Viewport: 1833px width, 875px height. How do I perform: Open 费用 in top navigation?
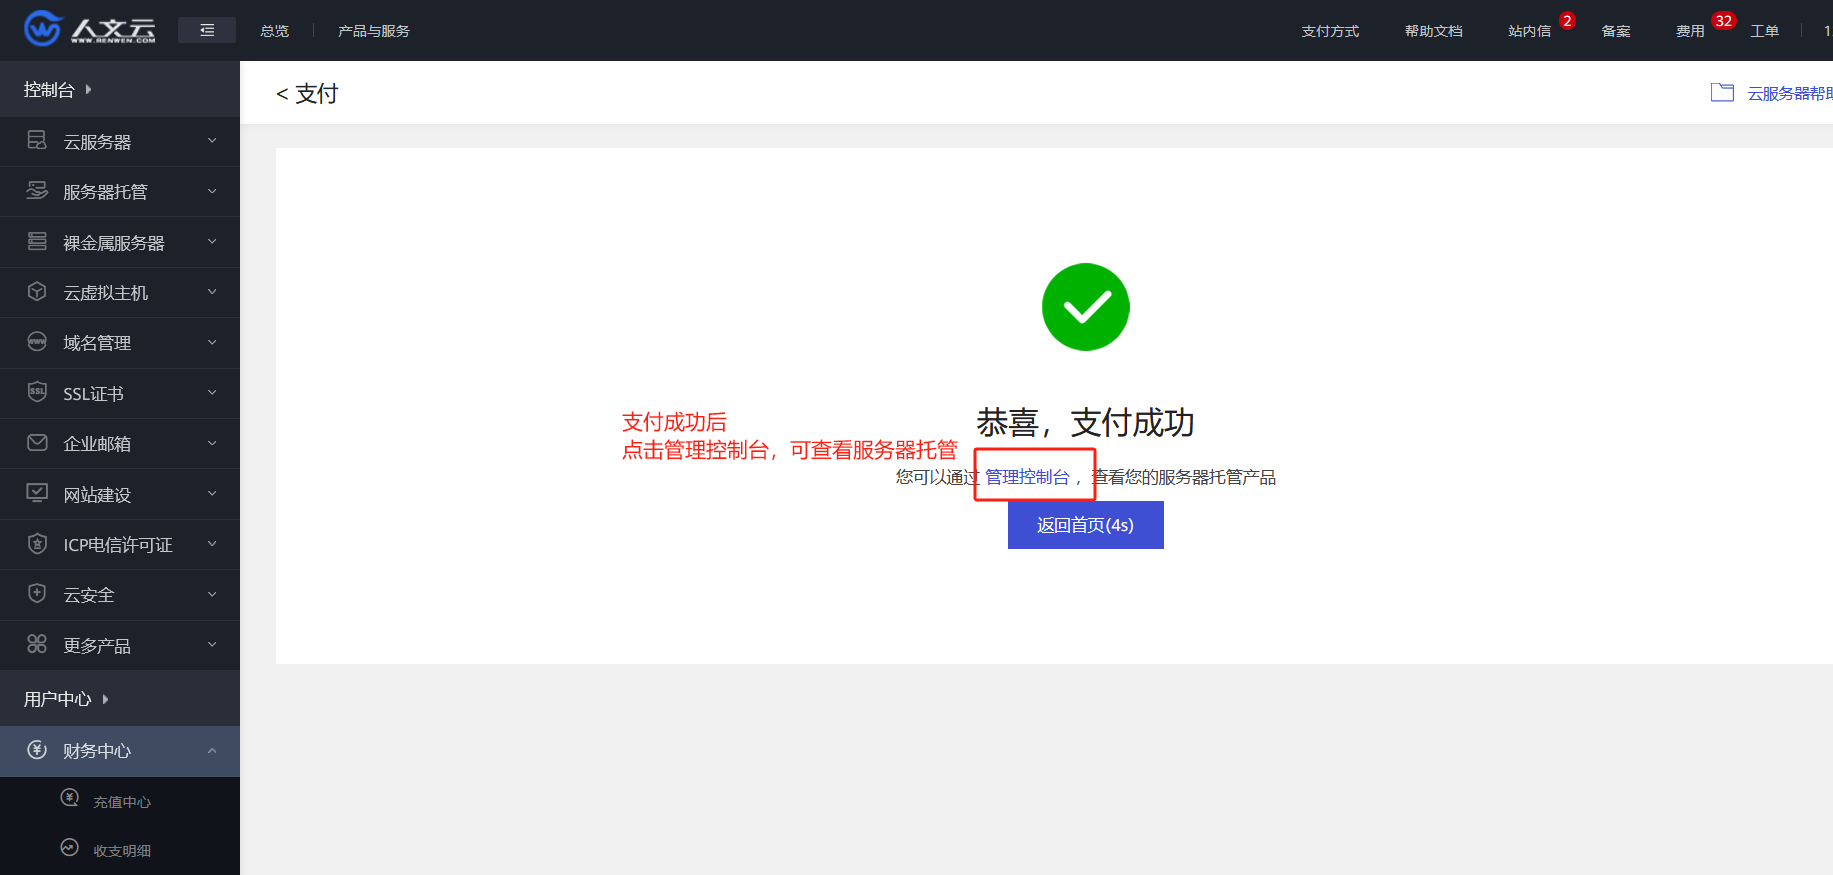[1690, 31]
